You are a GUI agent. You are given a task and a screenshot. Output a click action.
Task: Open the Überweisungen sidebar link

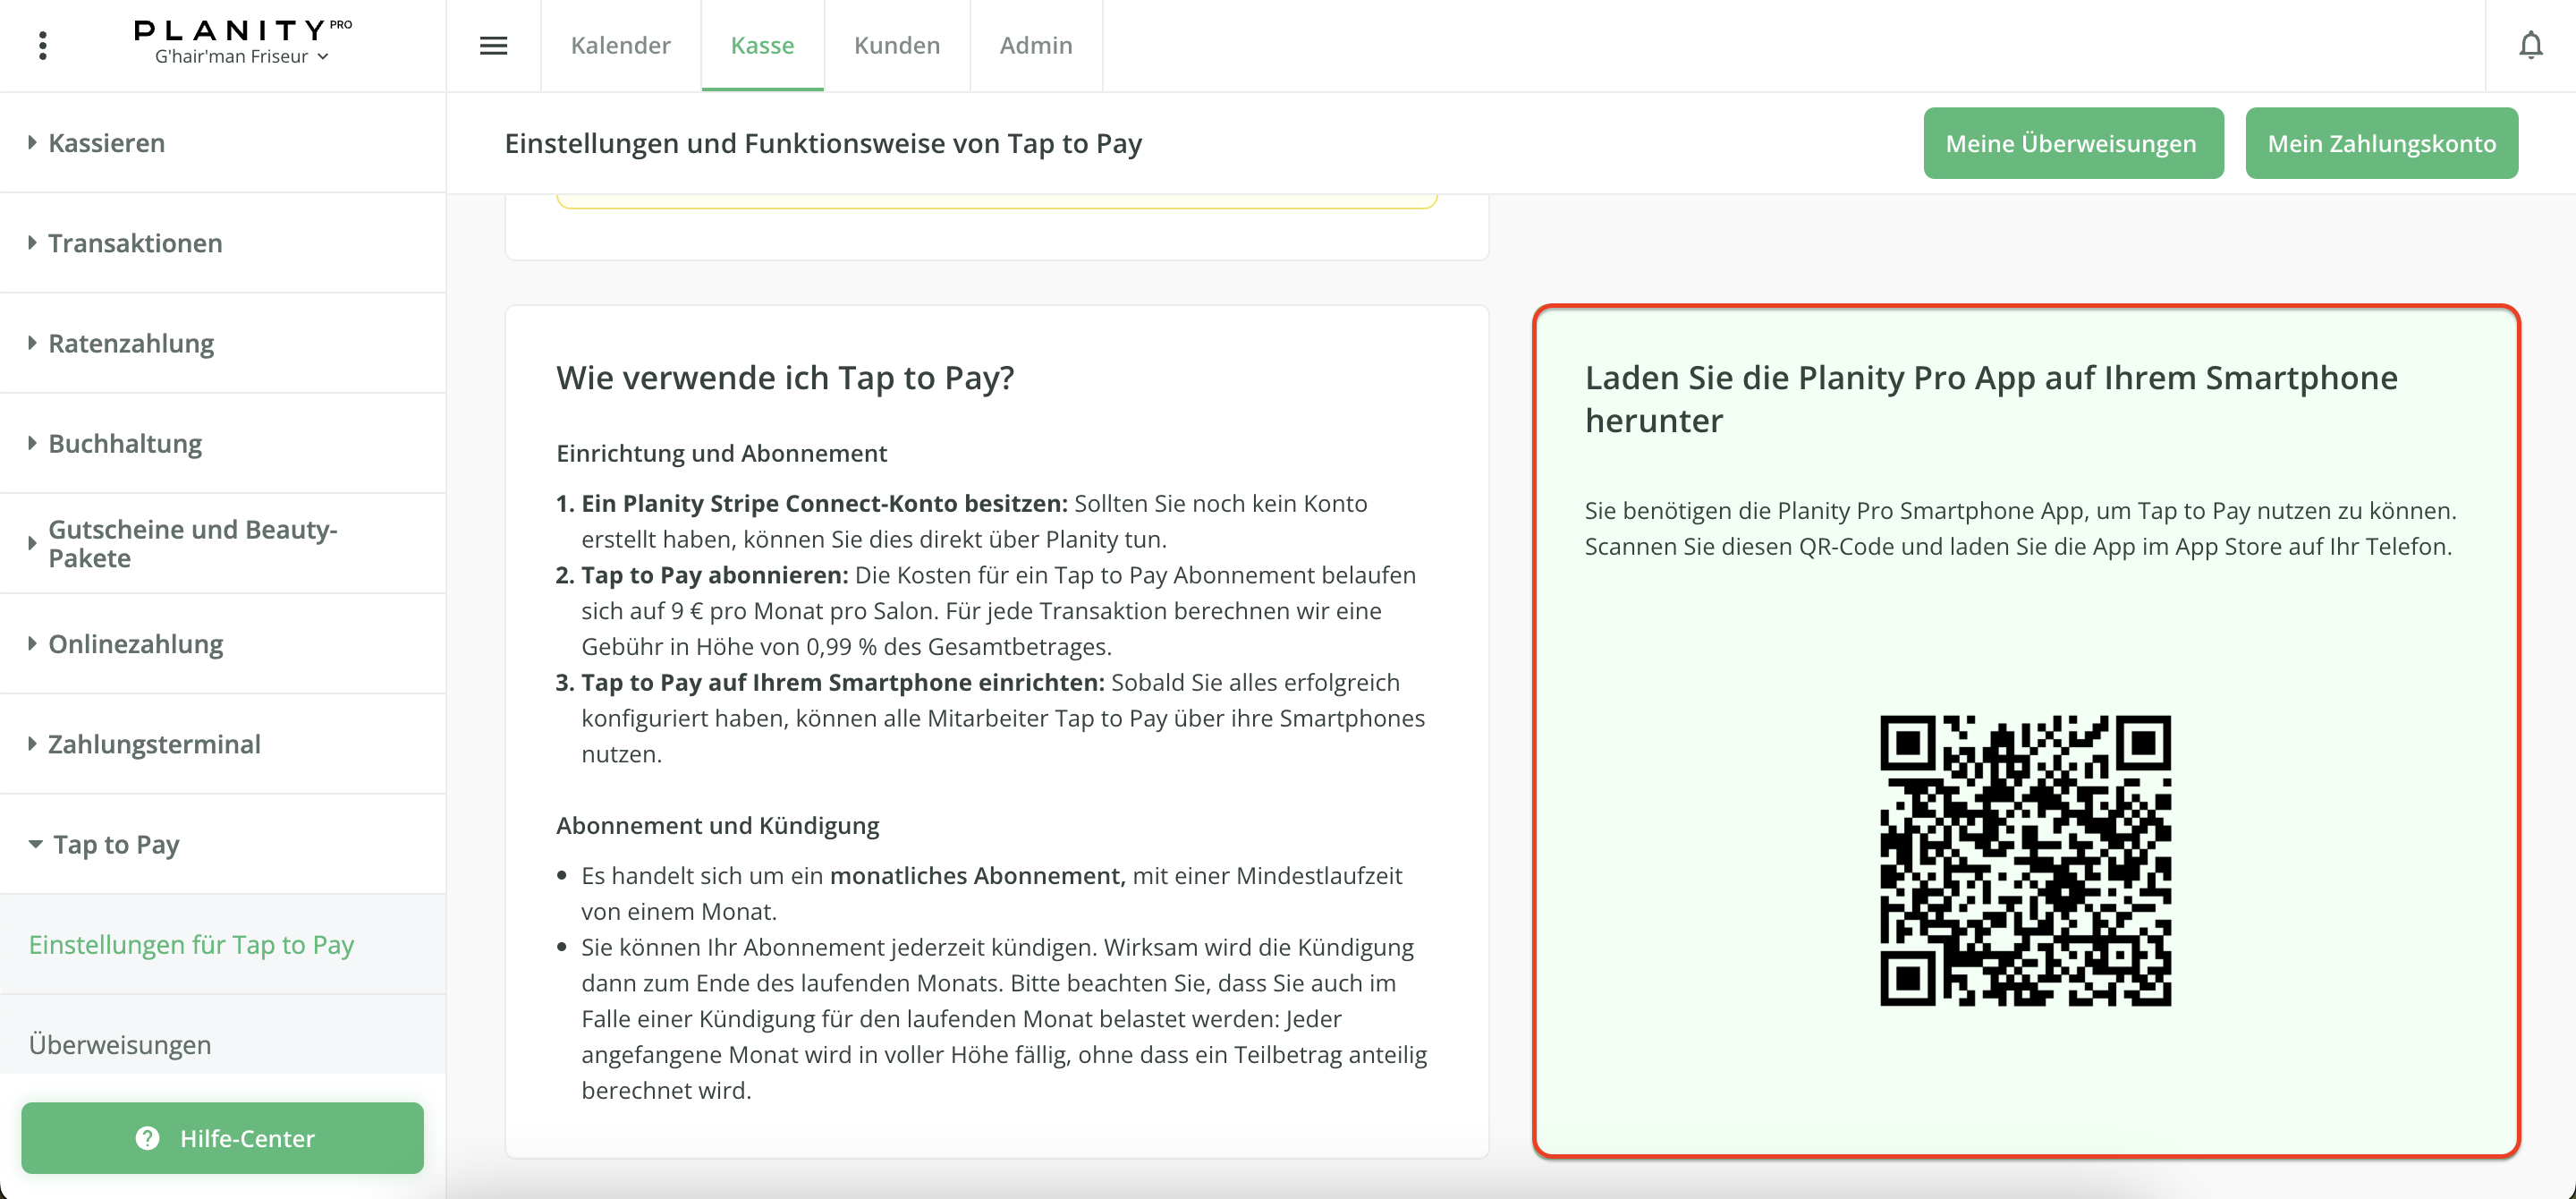click(120, 1044)
